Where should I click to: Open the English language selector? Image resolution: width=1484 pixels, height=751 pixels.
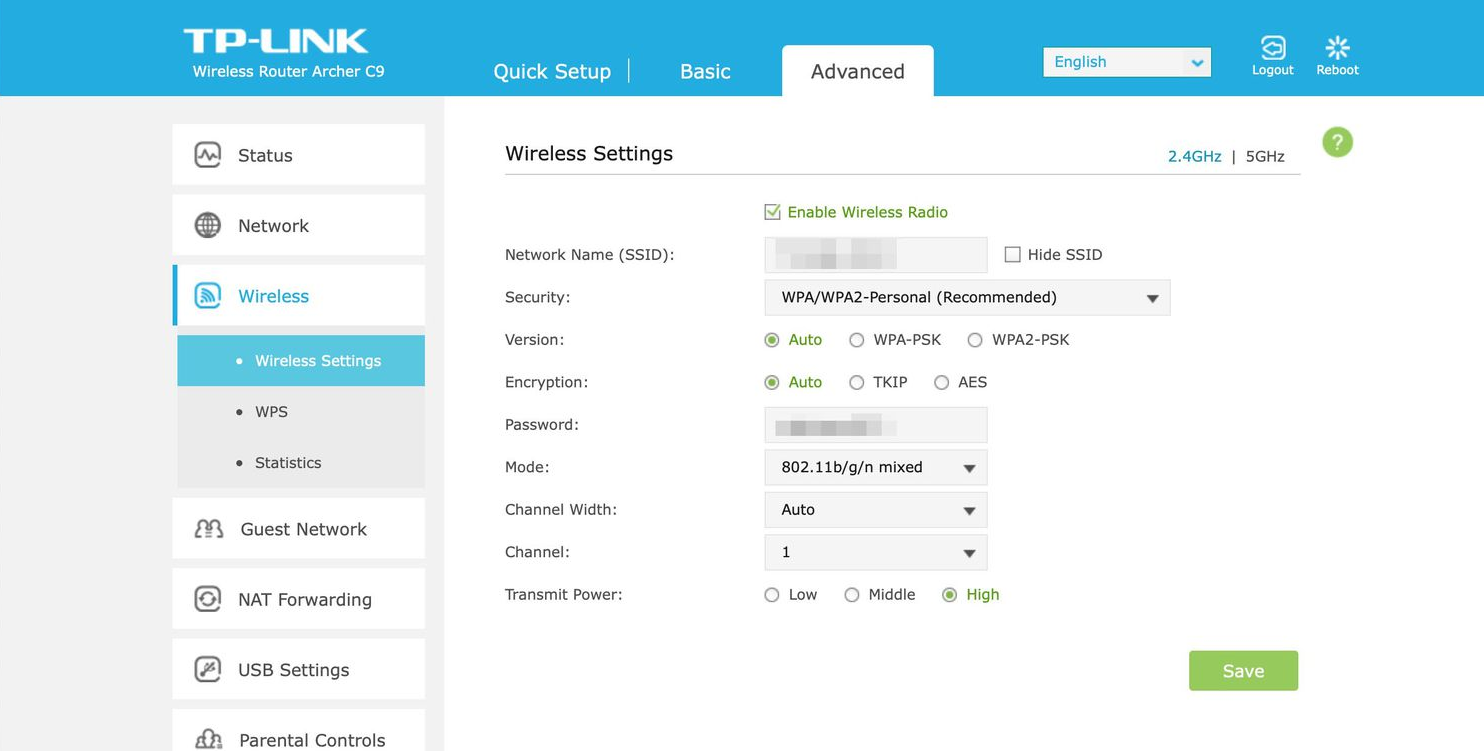1126,62
